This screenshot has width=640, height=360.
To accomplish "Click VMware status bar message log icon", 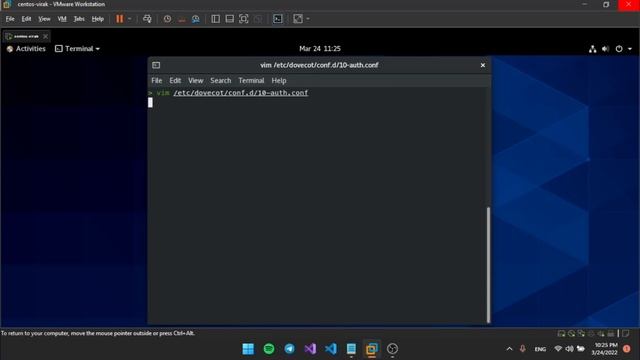I will click(x=626, y=333).
